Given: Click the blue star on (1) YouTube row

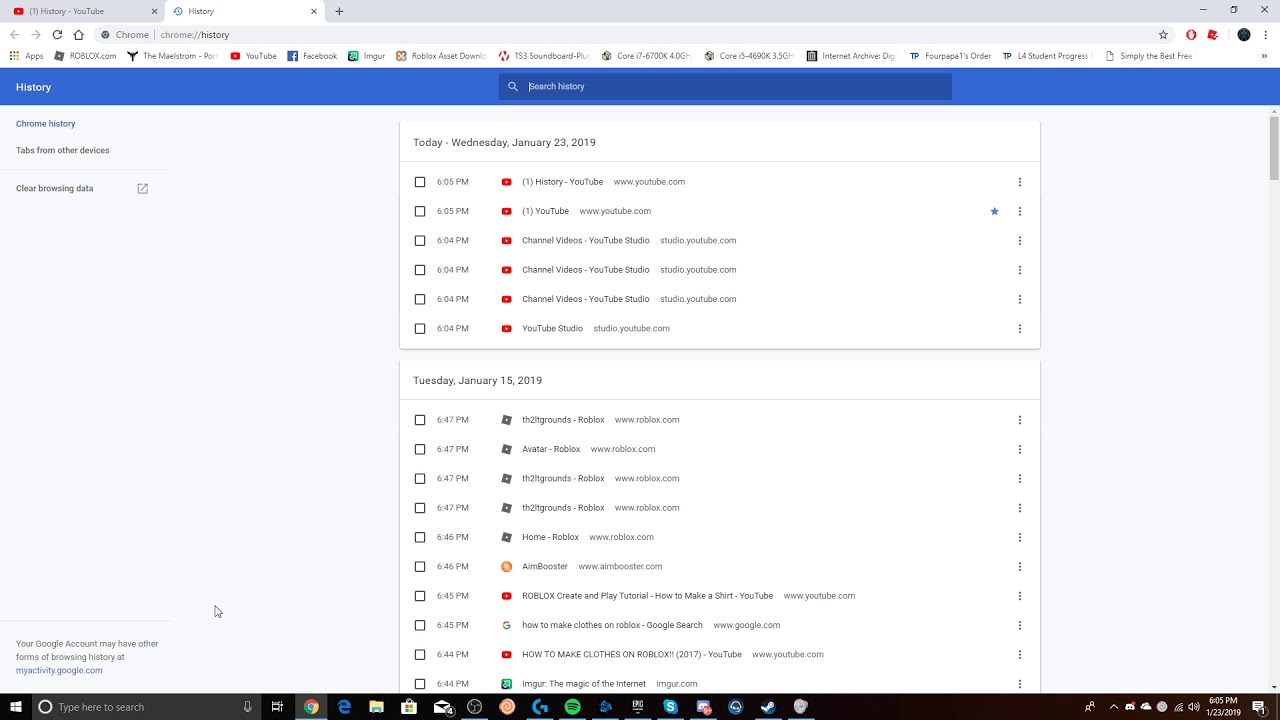Looking at the screenshot, I should [994, 211].
